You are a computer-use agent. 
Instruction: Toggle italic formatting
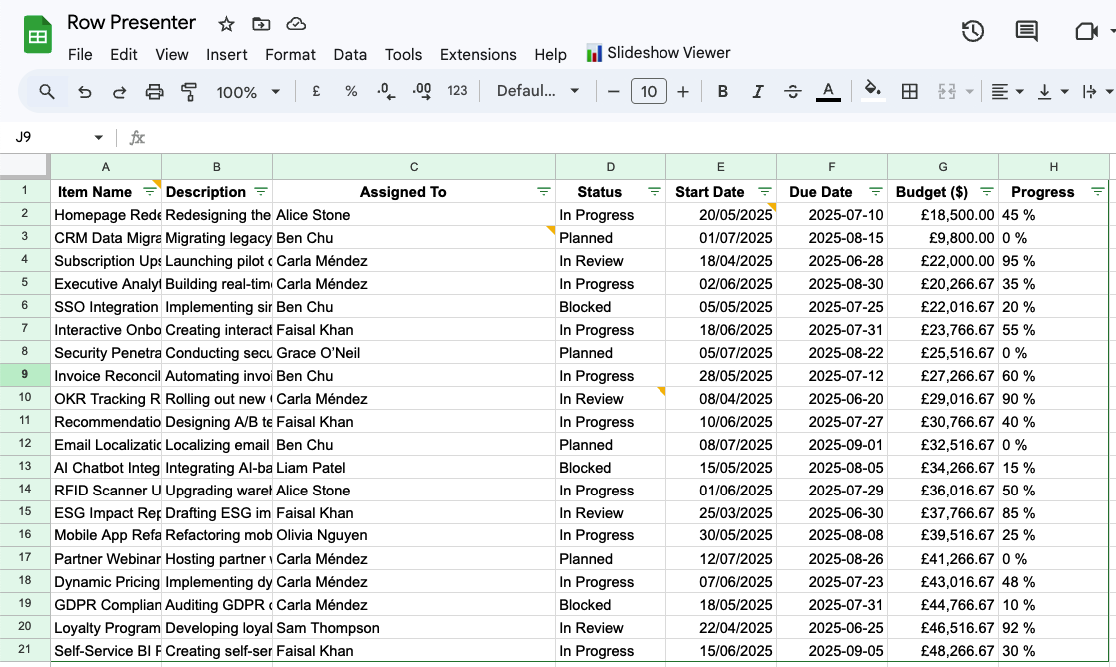click(x=757, y=92)
